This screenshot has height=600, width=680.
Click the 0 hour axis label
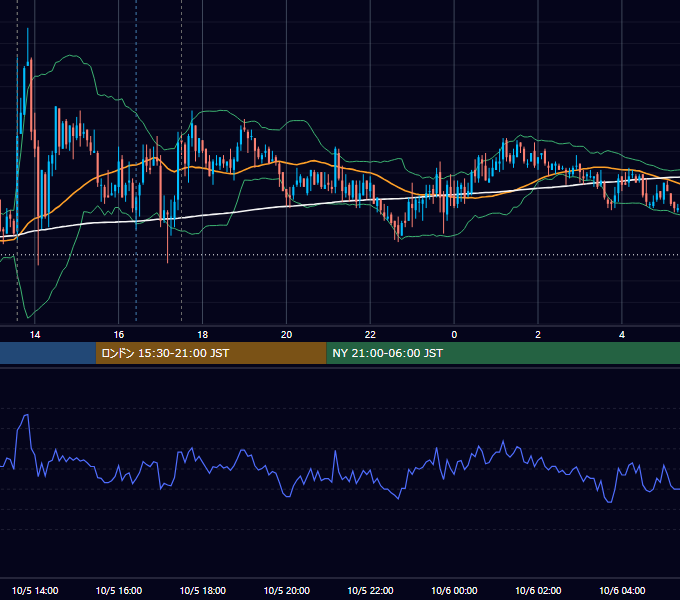point(454,335)
